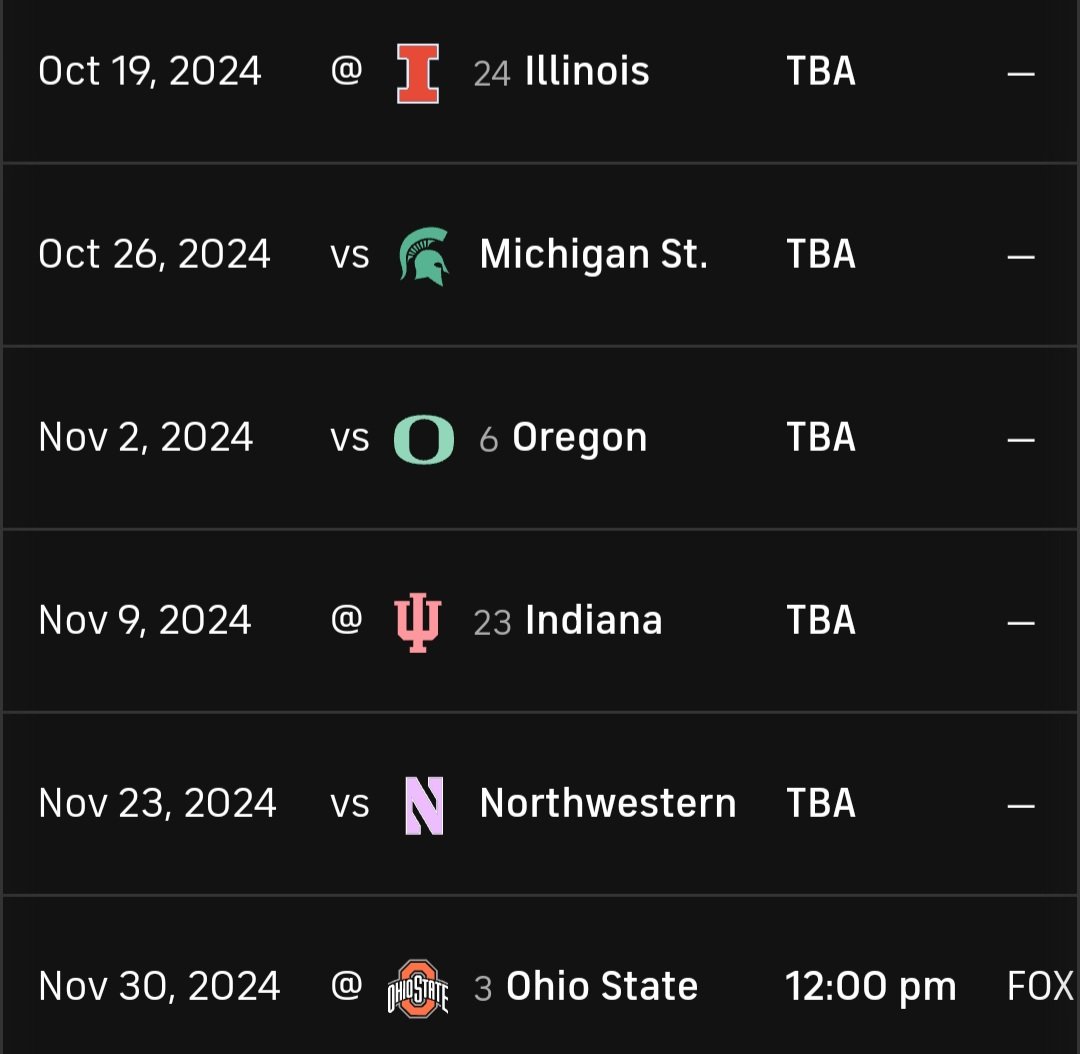Select the Nov 23, 2024 Northwestern row date

pos(158,804)
